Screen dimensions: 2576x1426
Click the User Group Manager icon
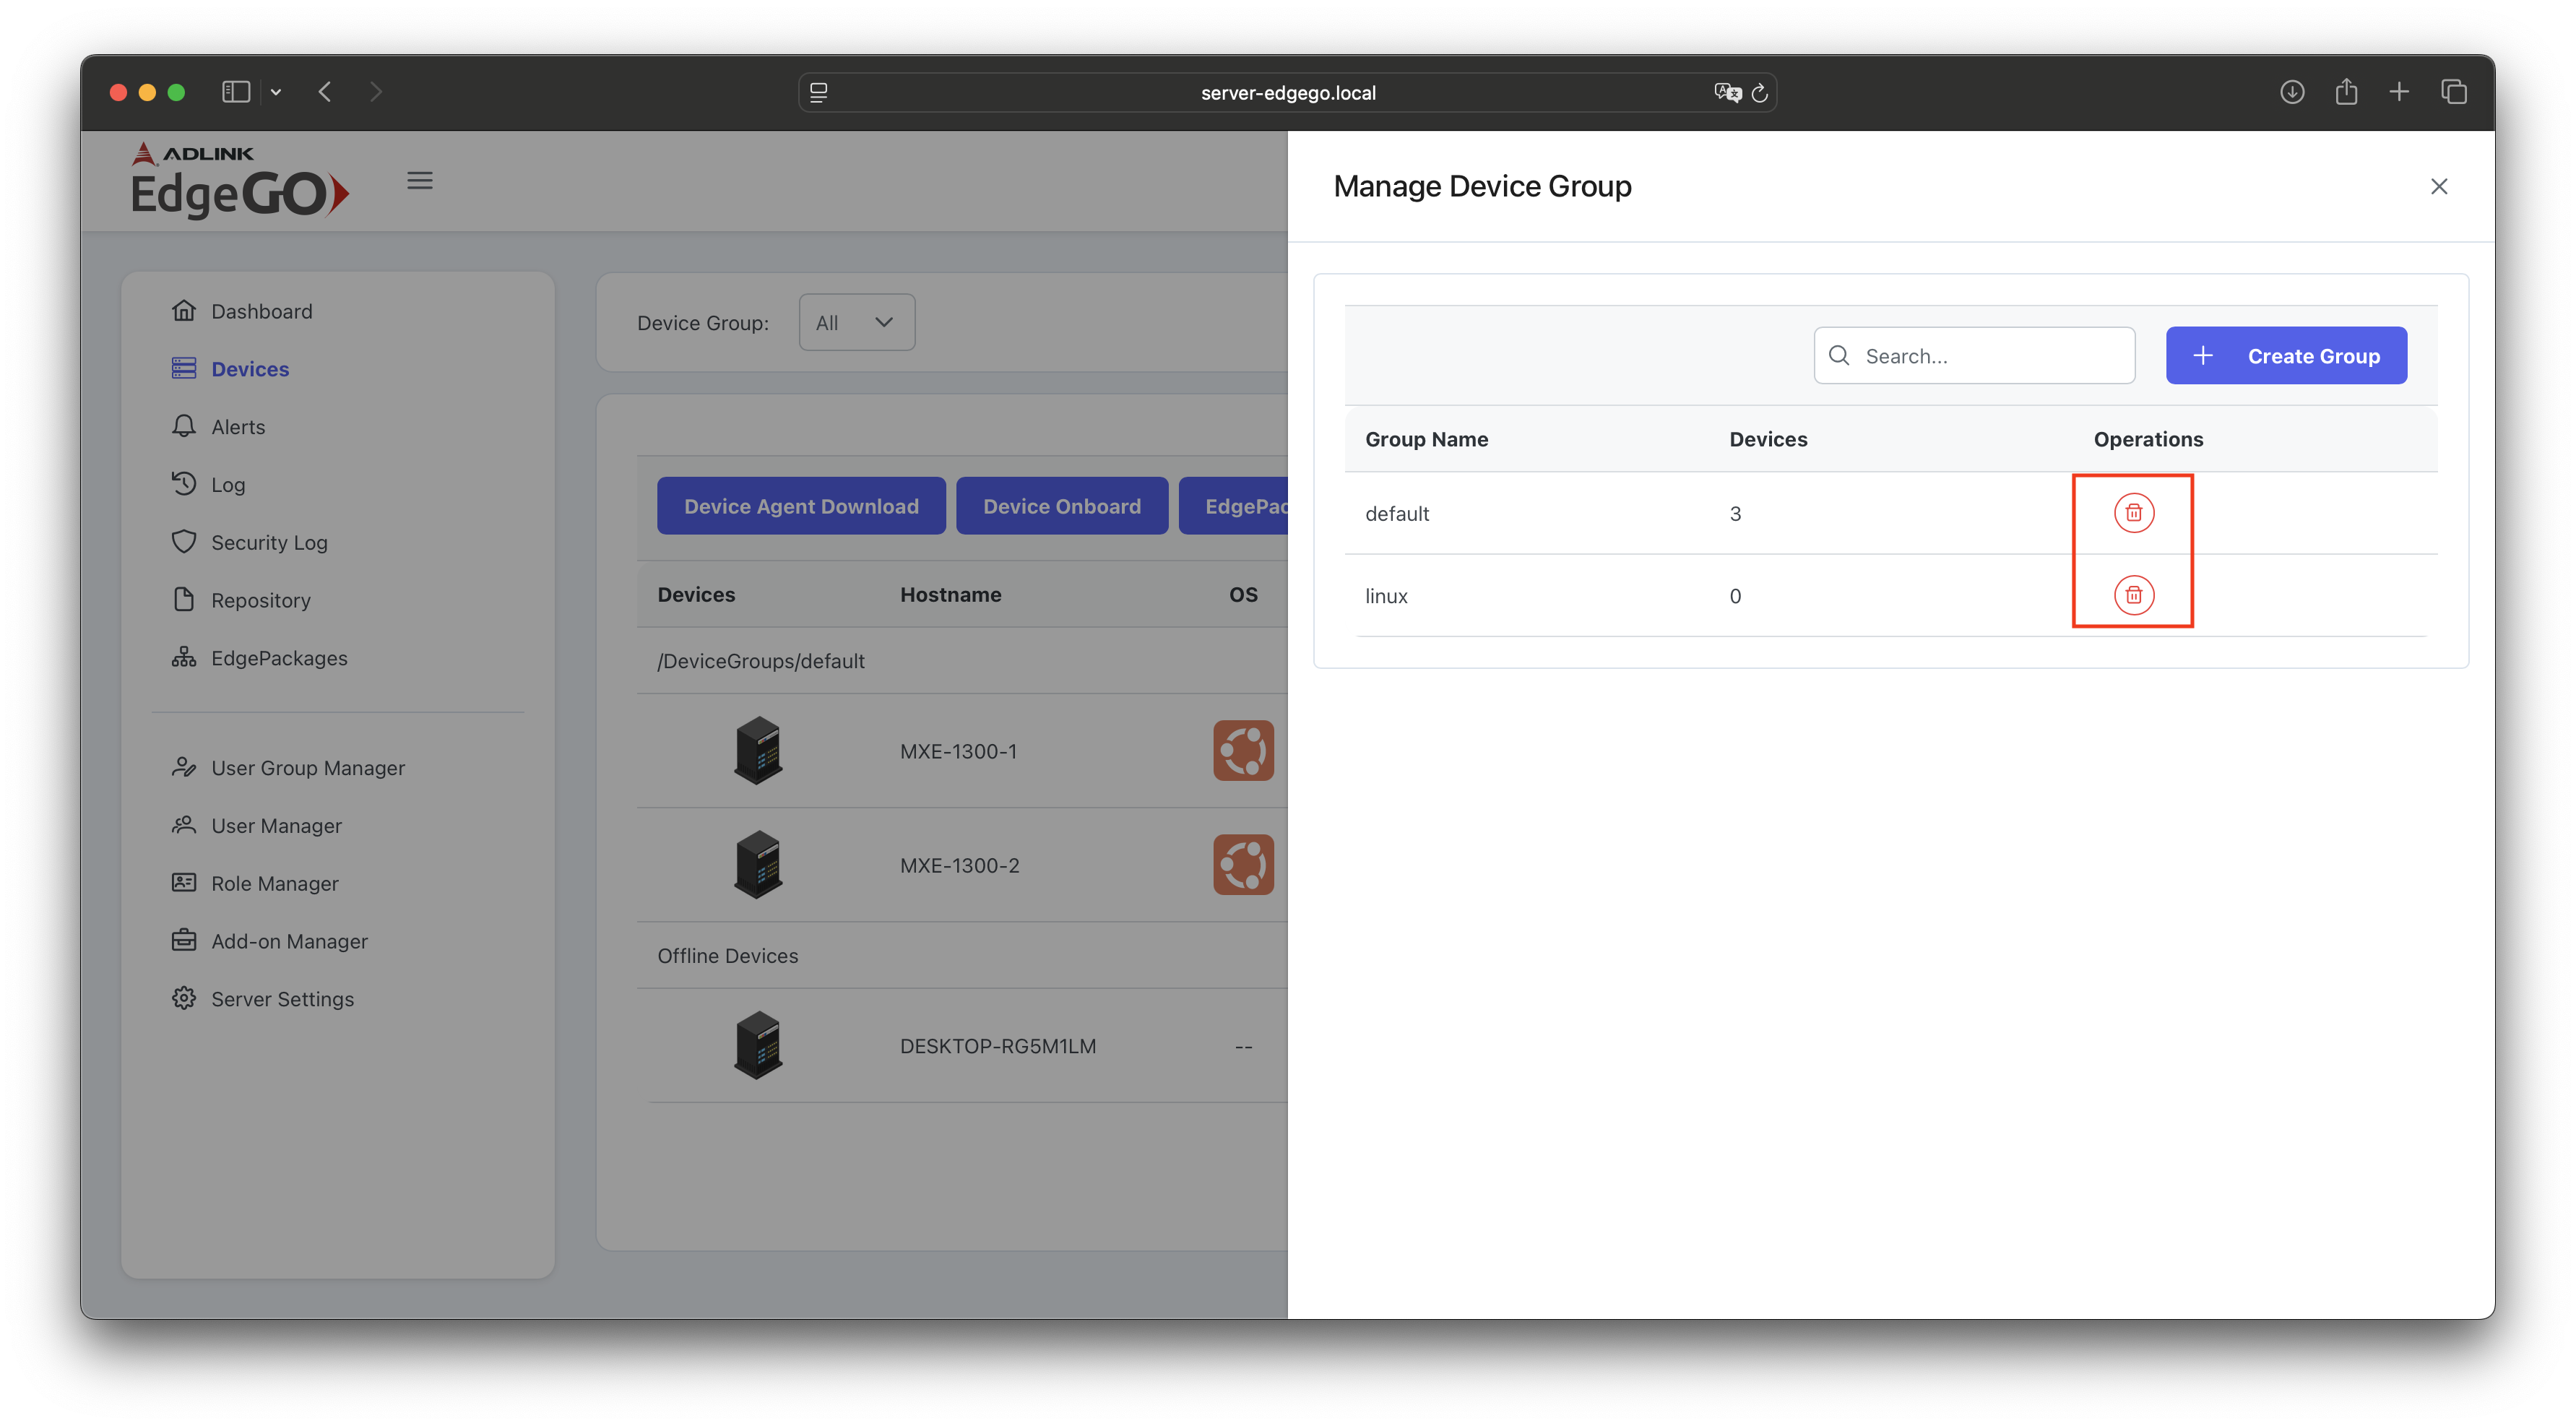click(184, 767)
